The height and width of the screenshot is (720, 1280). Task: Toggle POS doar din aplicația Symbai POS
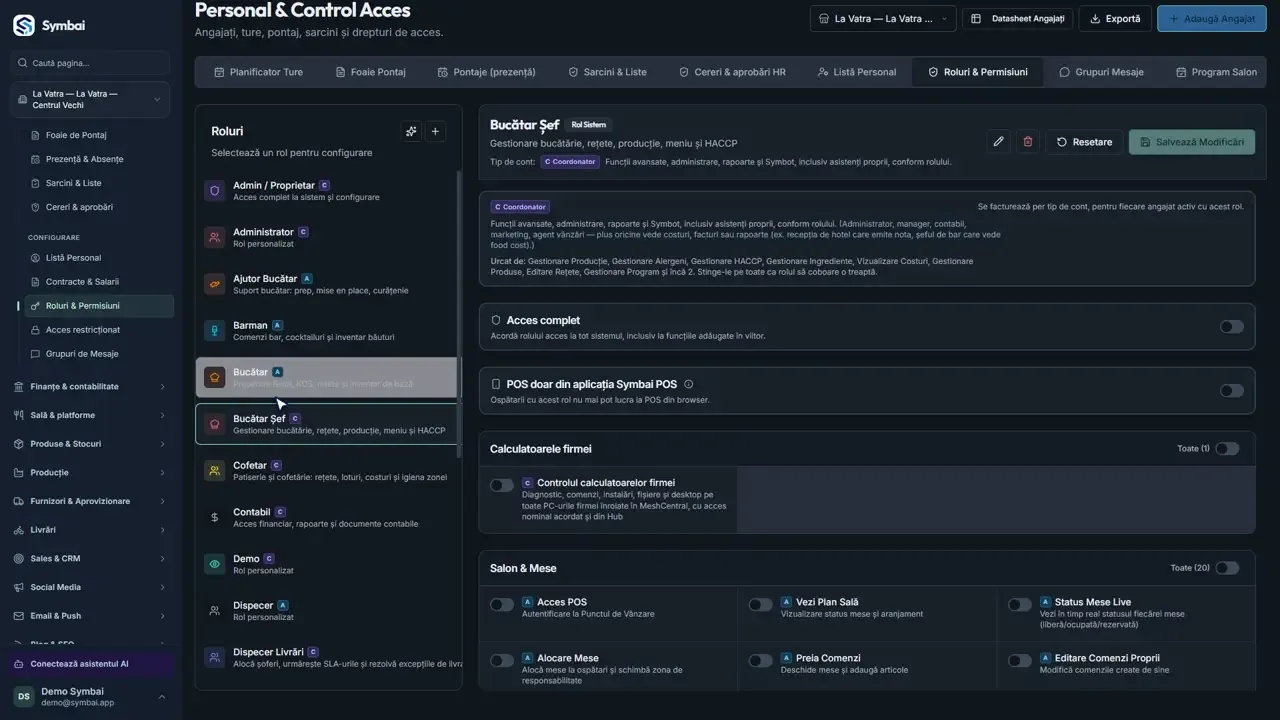point(1232,391)
